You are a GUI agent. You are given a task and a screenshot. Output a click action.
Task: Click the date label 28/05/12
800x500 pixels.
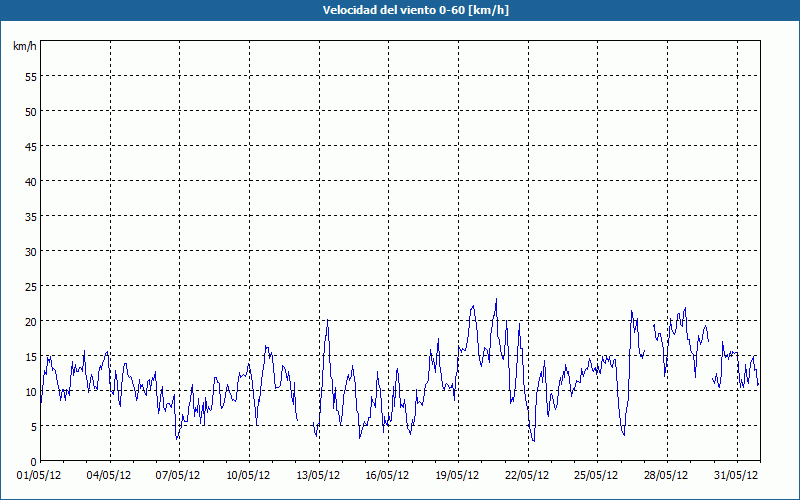click(666, 476)
